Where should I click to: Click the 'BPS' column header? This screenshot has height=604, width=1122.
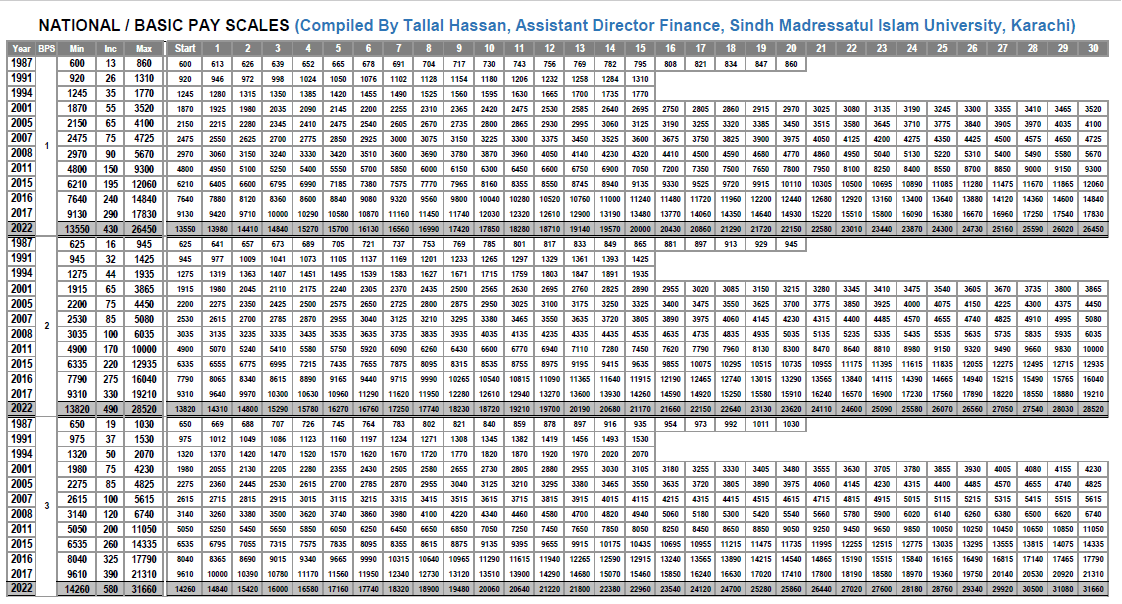tap(47, 49)
